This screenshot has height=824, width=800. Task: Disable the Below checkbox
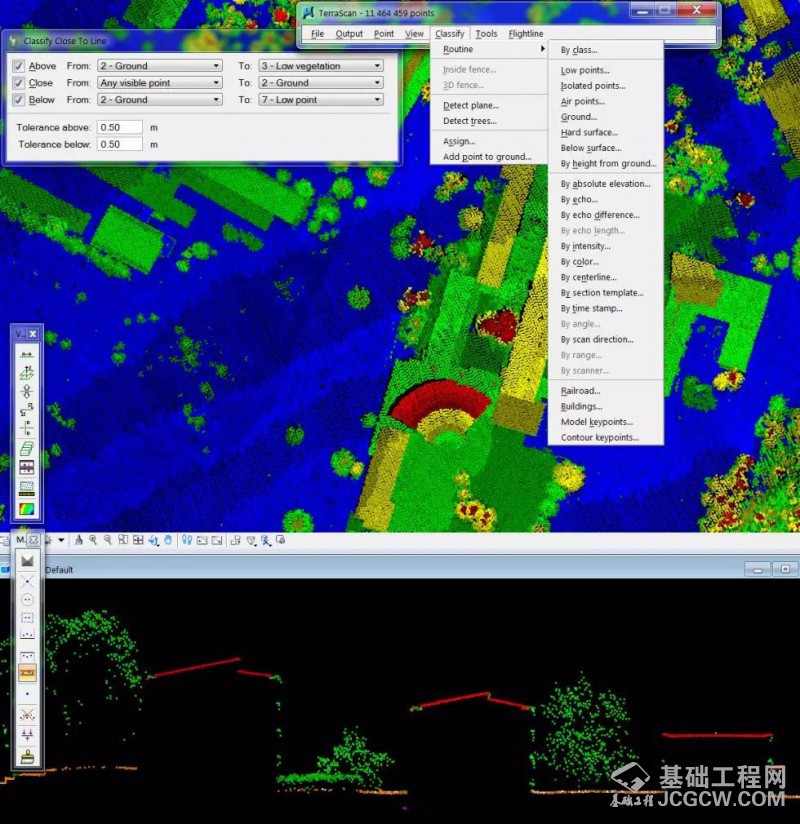point(19,100)
